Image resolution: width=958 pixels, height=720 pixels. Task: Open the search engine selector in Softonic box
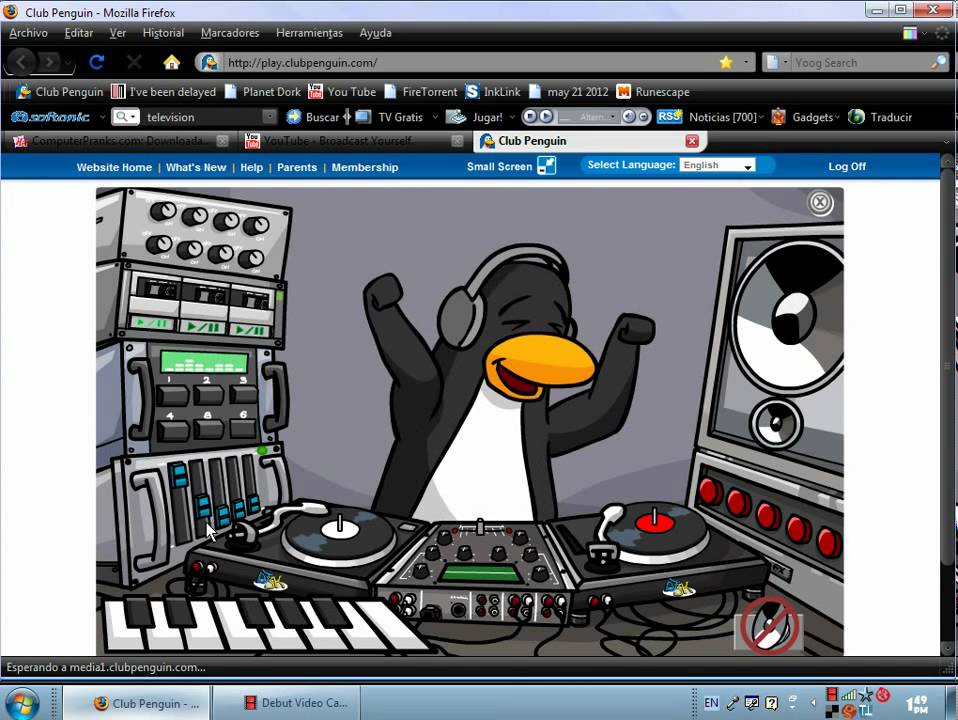pos(126,117)
